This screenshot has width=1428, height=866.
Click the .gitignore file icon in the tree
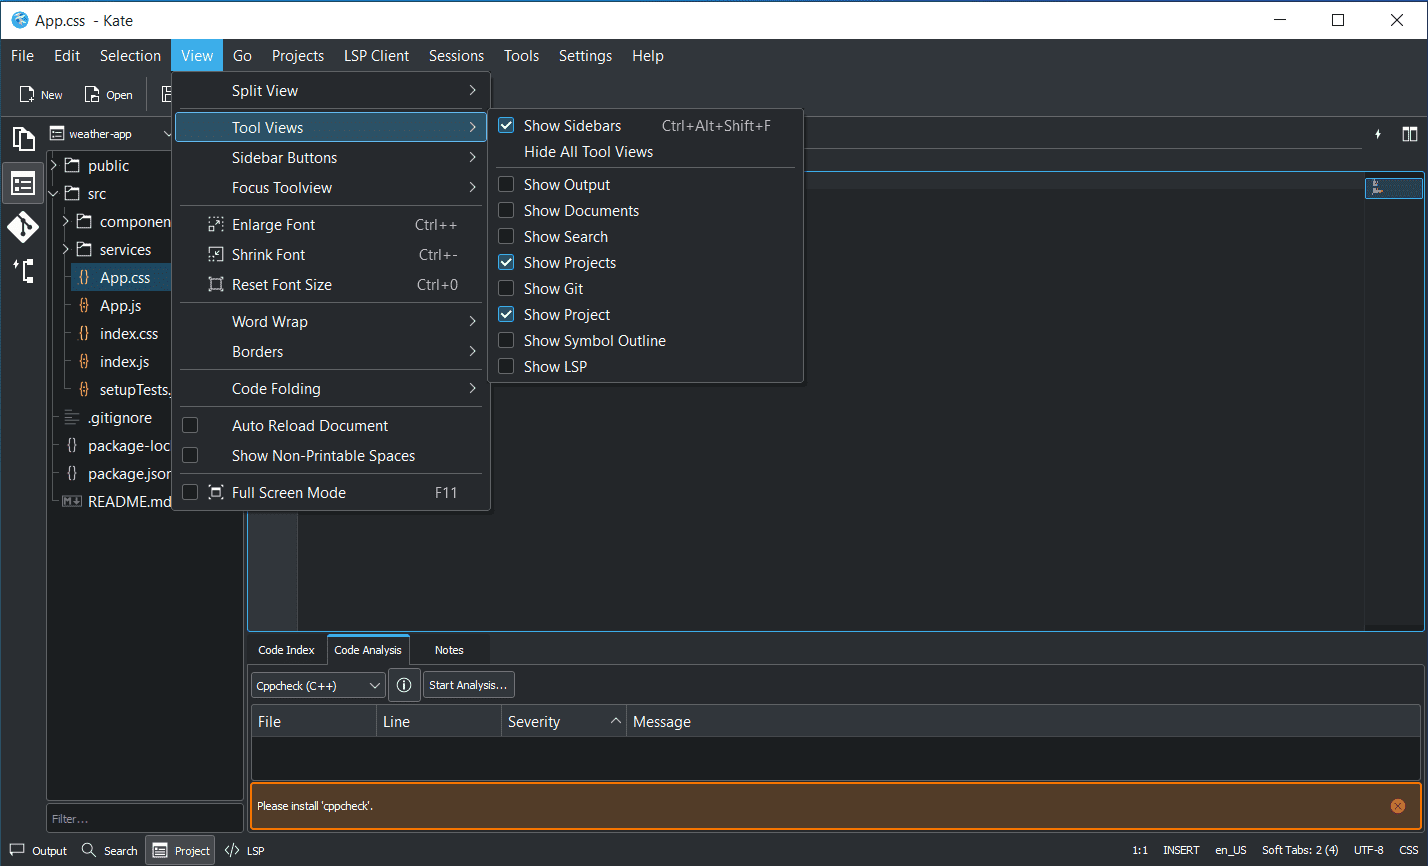(x=72, y=418)
